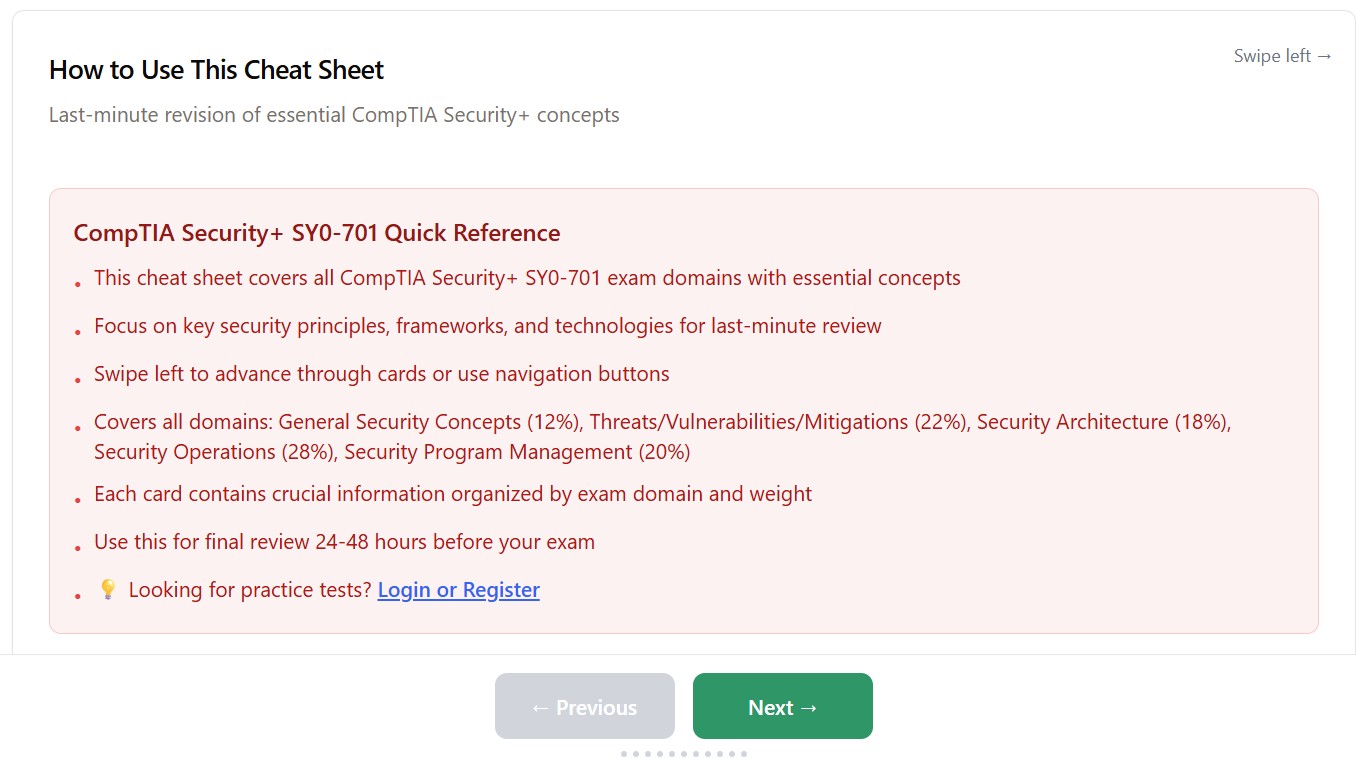Choose the fourth pagination dot
This screenshot has width=1356, height=772.
click(x=660, y=754)
